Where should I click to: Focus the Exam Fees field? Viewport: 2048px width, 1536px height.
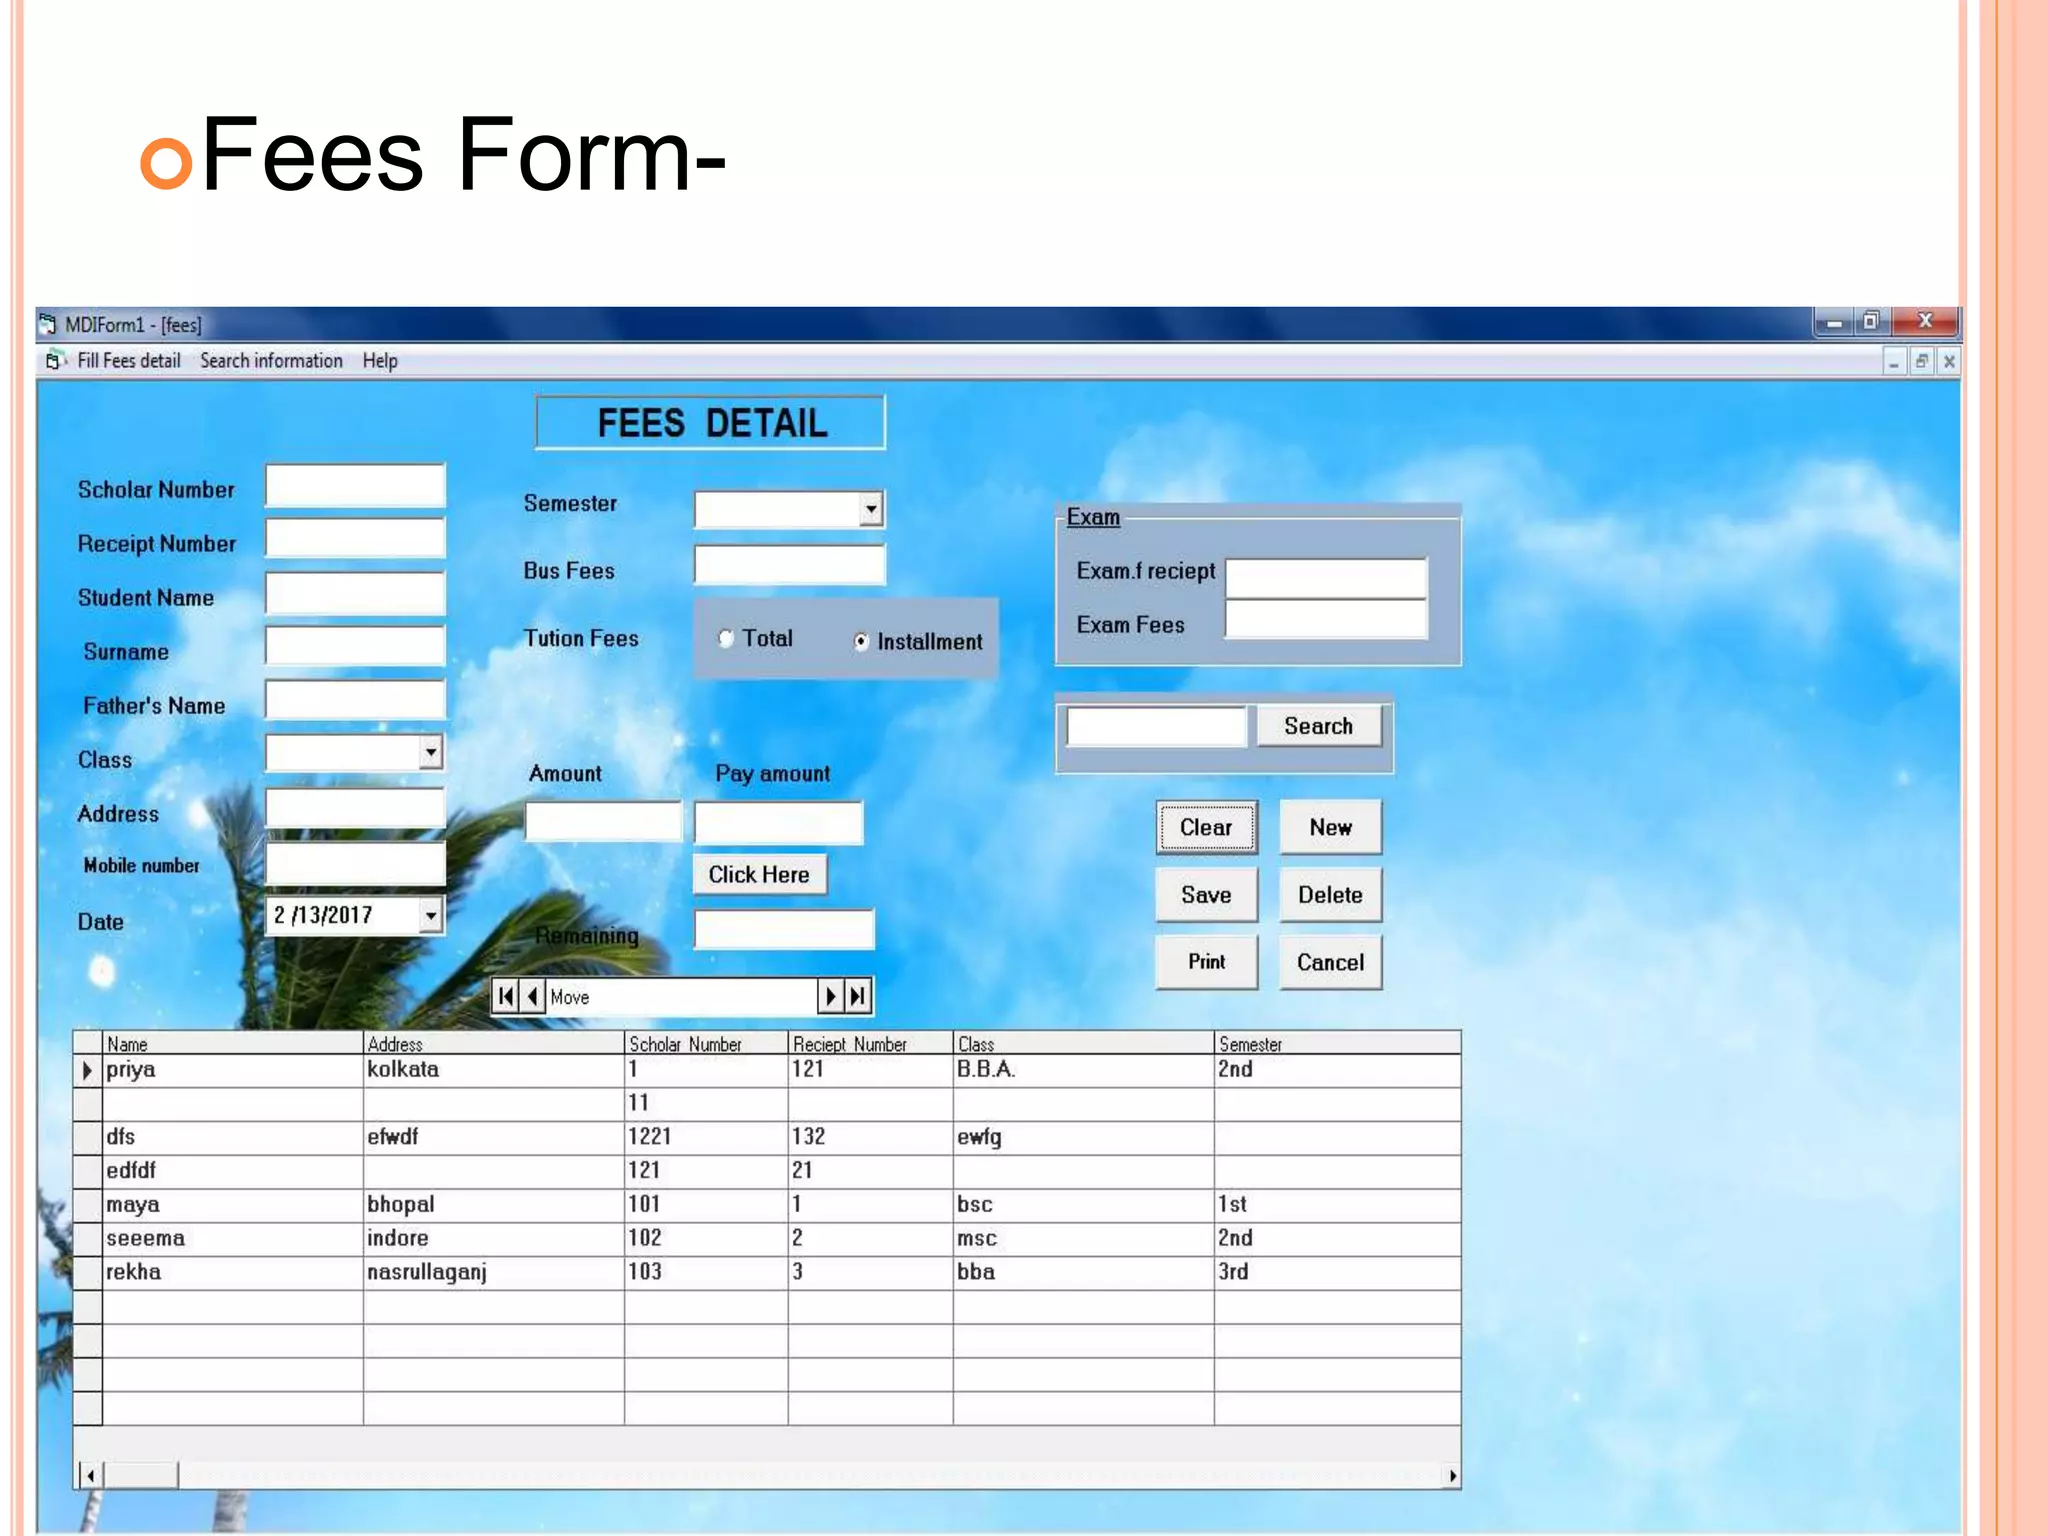[x=1326, y=619]
